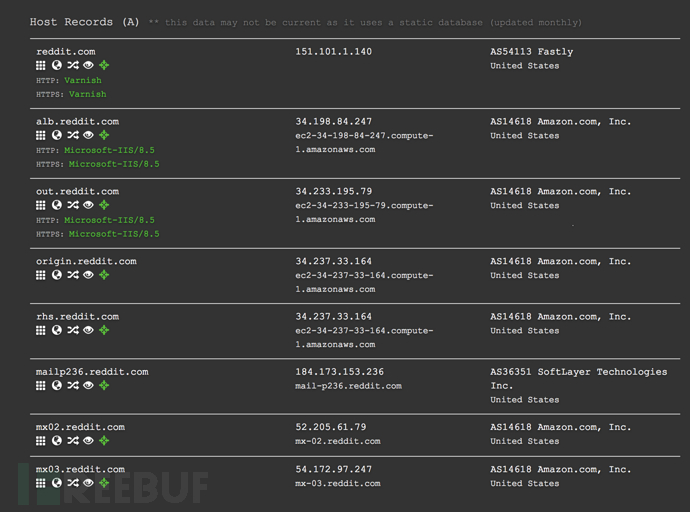Click eye icon under mailp236.reddit.com

tap(88, 385)
